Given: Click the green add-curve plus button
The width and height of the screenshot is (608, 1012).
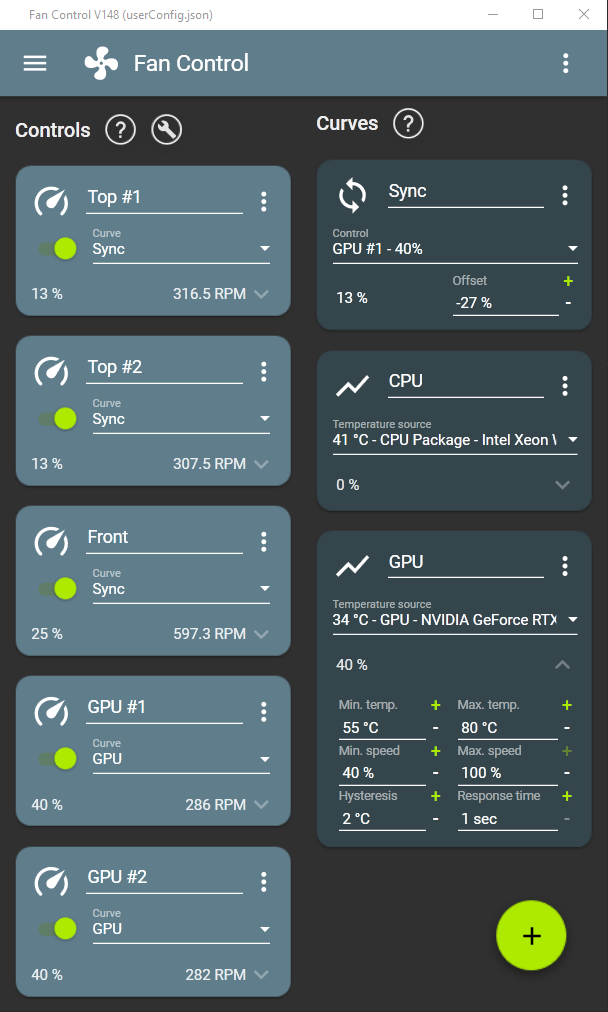Looking at the screenshot, I should tap(531, 936).
